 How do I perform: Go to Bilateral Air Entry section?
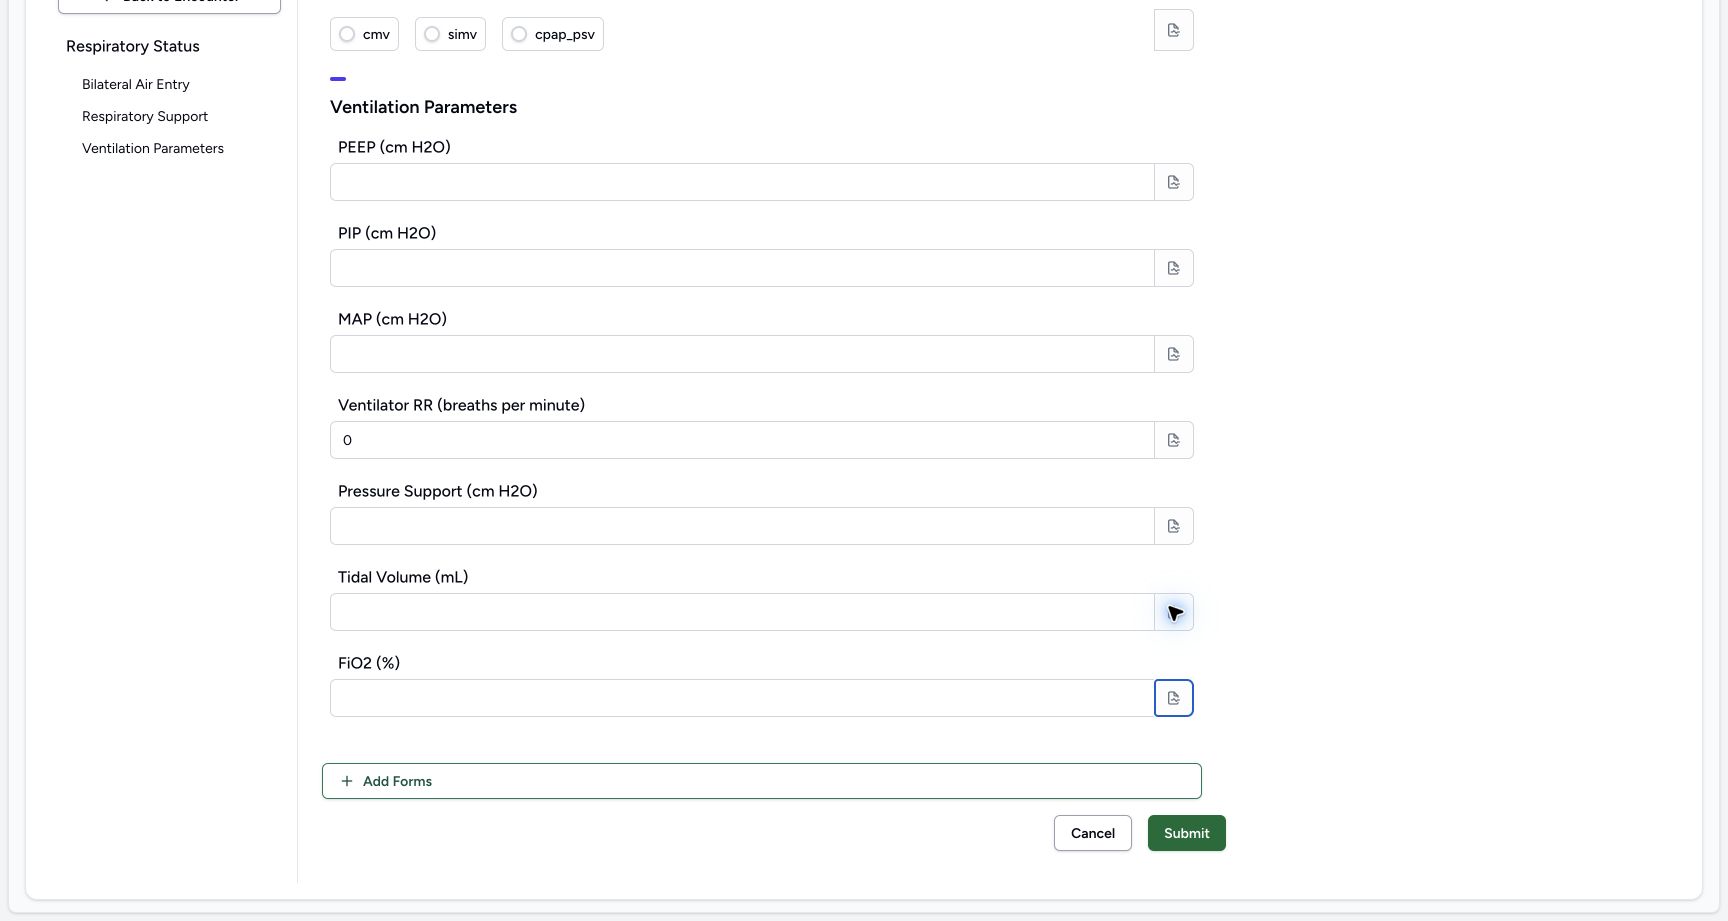136,84
